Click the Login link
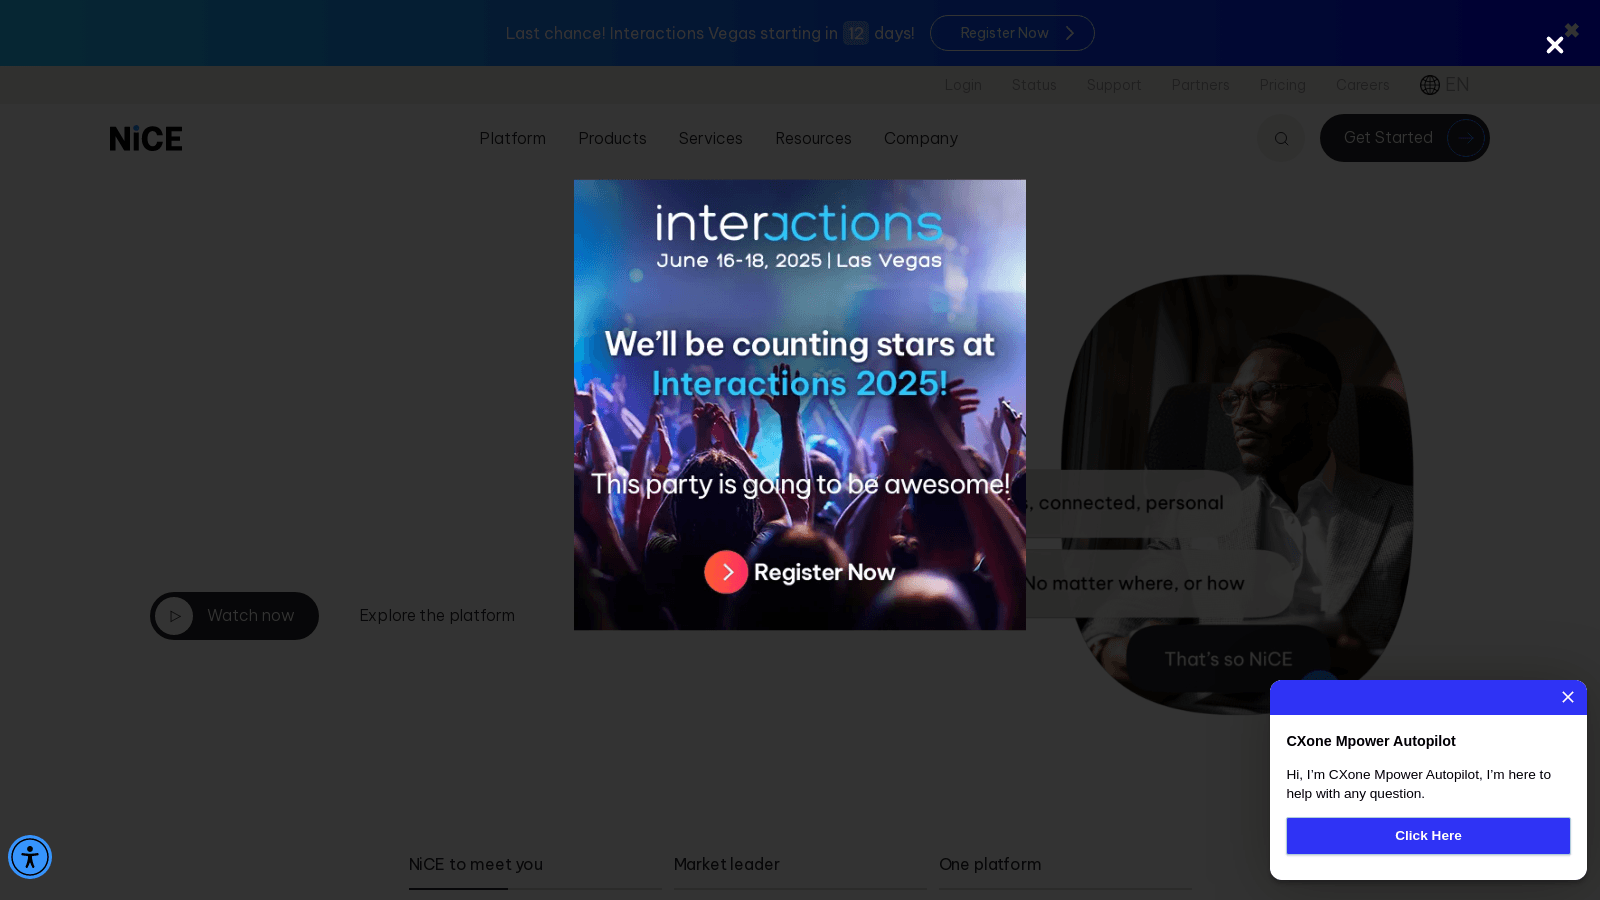Image resolution: width=1600 pixels, height=900 pixels. point(963,85)
